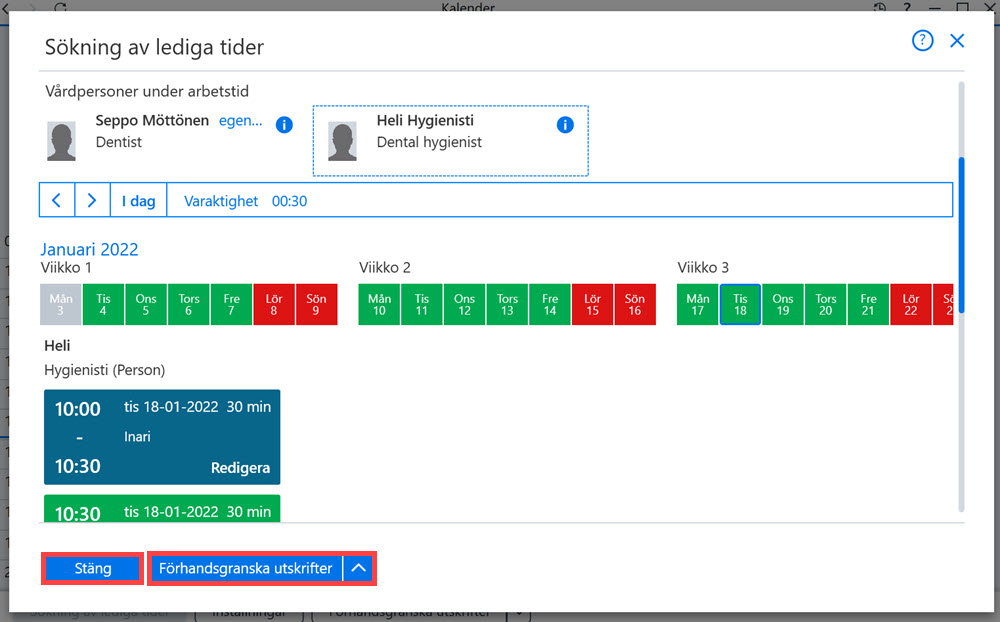Image resolution: width=1000 pixels, height=622 pixels.
Task: Select Tors 20 day cell
Action: 826,304
